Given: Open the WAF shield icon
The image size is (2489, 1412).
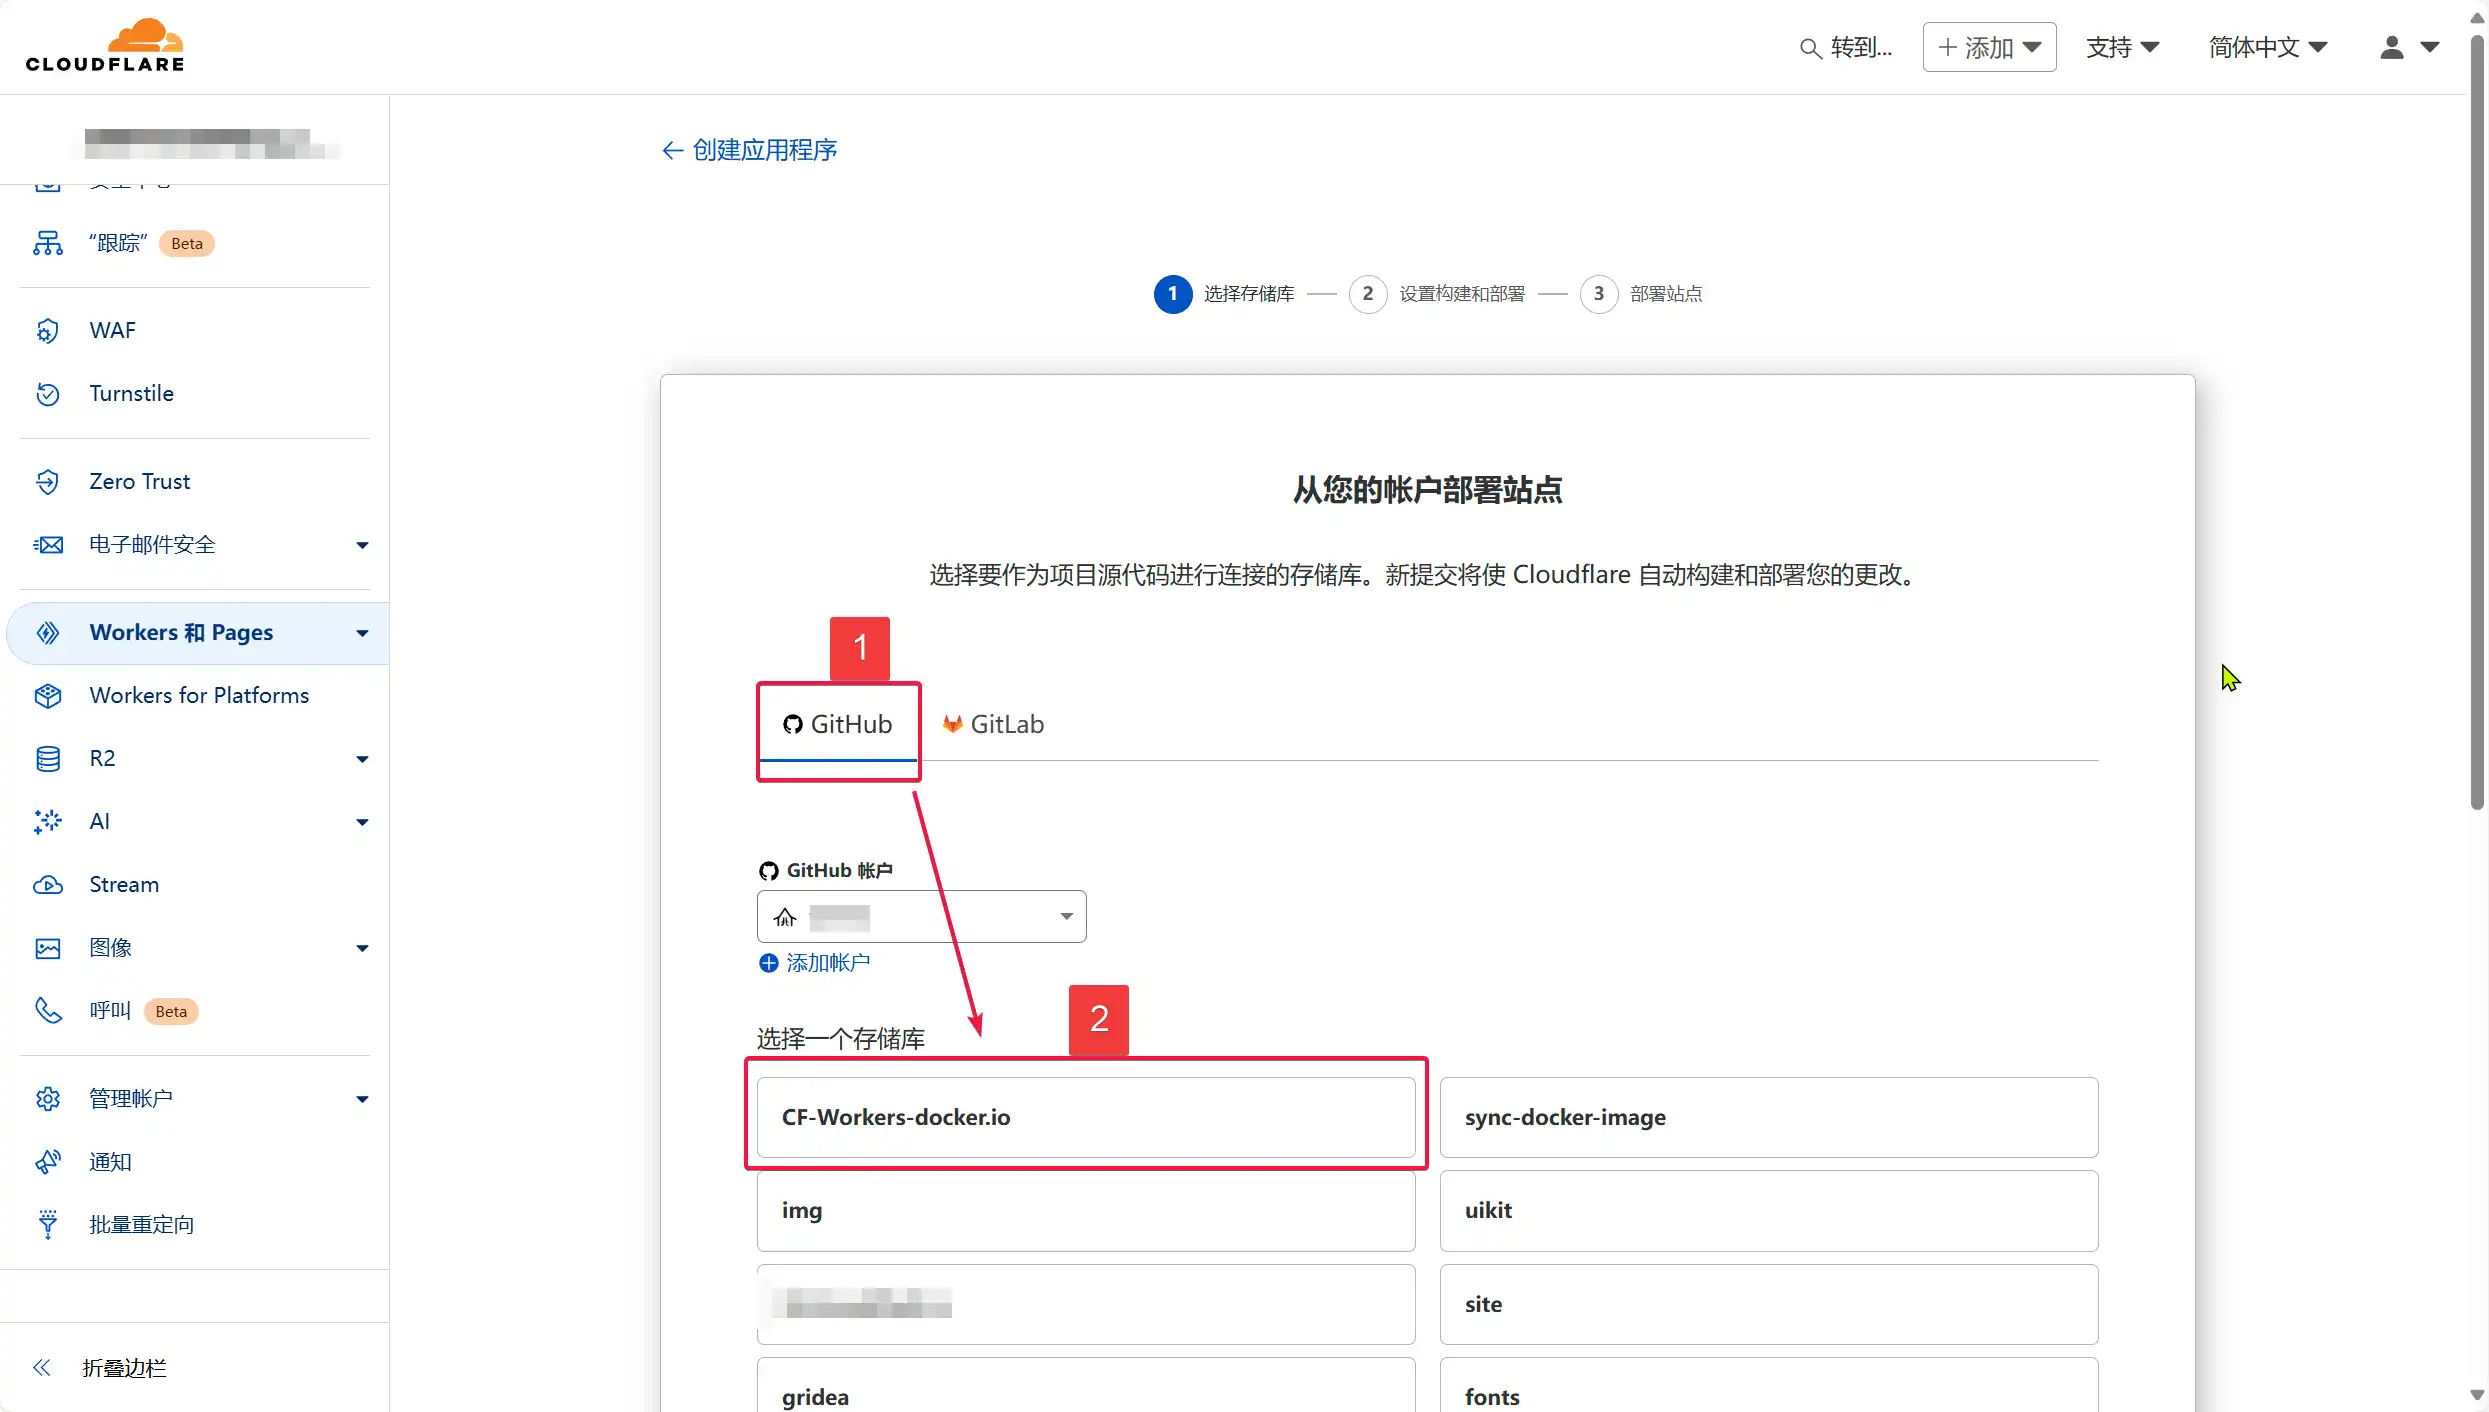Looking at the screenshot, I should coord(48,331).
